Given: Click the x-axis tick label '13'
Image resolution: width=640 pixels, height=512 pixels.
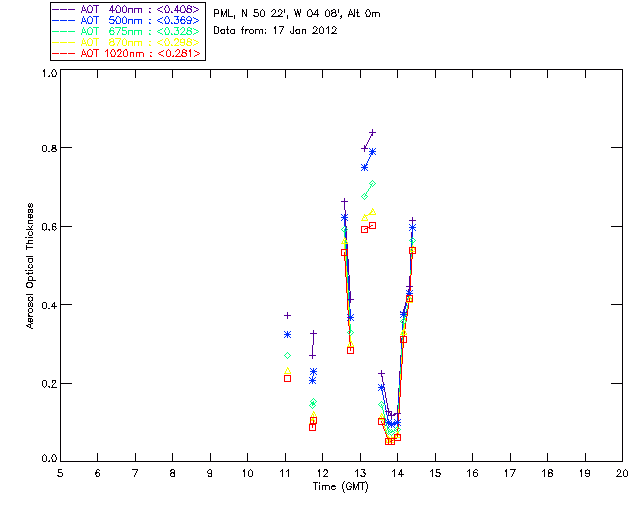Looking at the screenshot, I should [x=360, y=473].
